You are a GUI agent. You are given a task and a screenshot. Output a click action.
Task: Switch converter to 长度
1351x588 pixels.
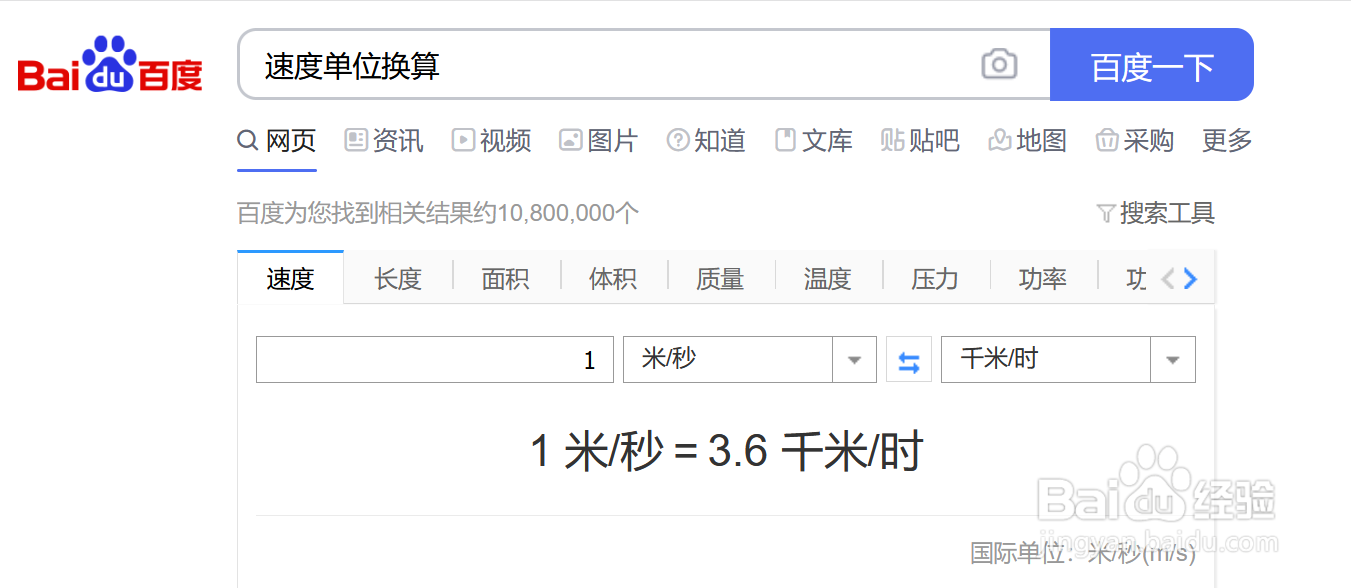(398, 279)
